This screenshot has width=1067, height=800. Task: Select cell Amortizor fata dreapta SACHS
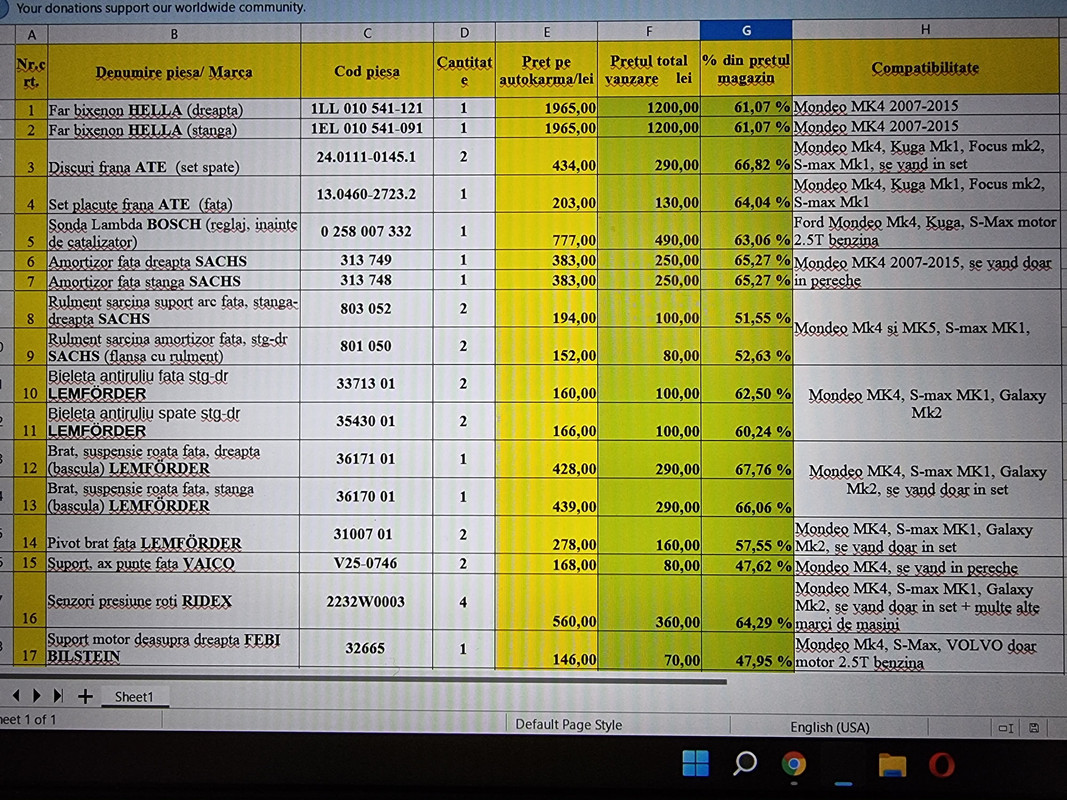point(174,261)
